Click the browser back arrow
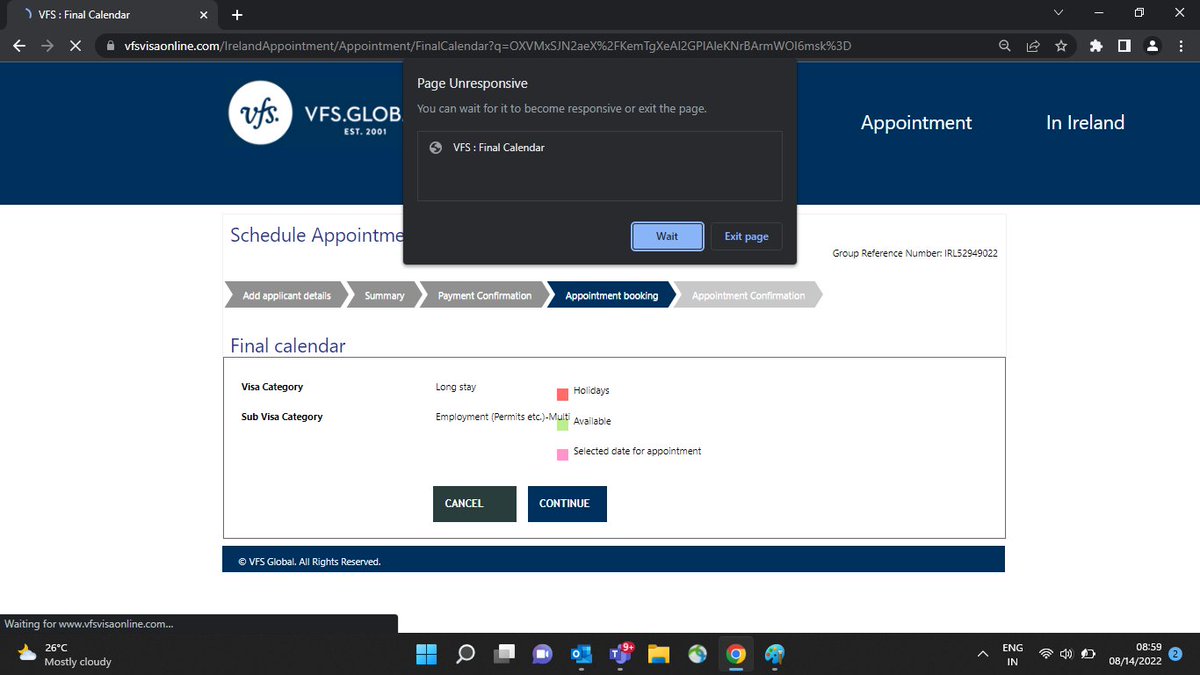This screenshot has width=1200, height=675. [19, 46]
